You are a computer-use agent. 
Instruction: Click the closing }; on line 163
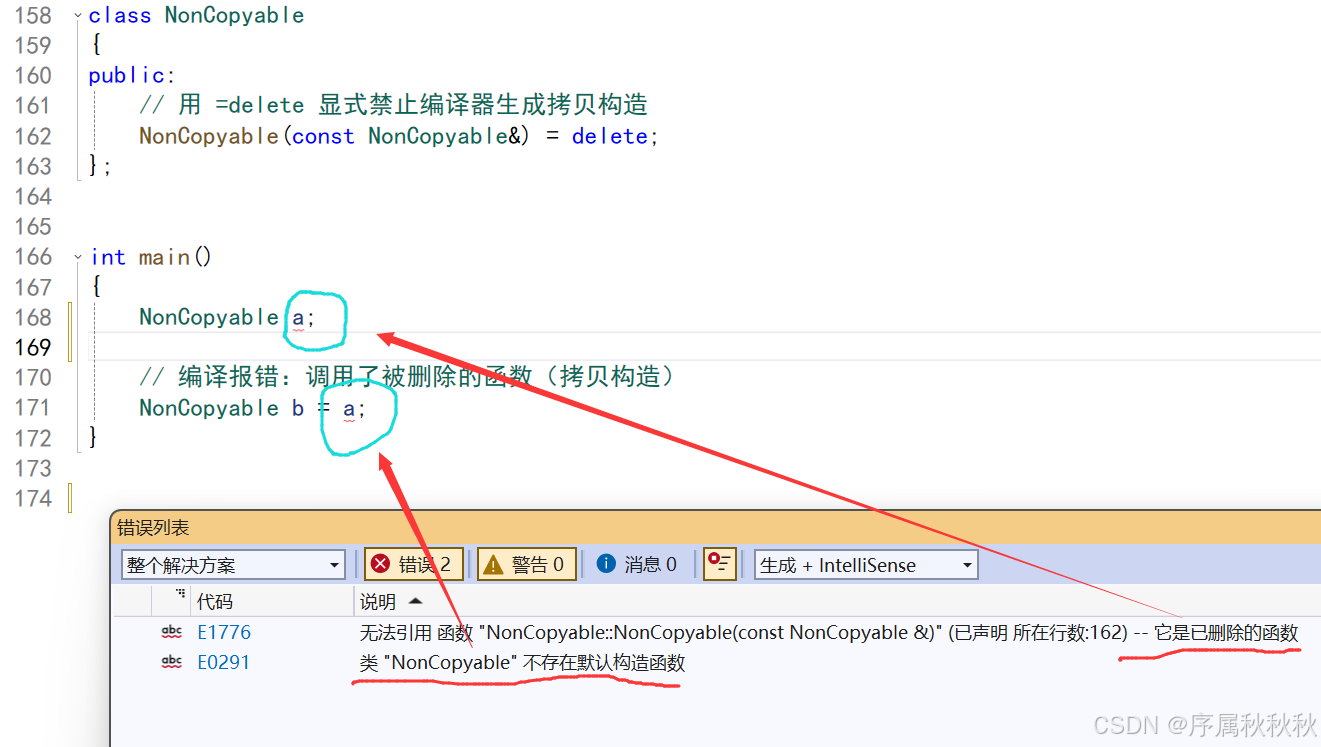[x=100, y=166]
